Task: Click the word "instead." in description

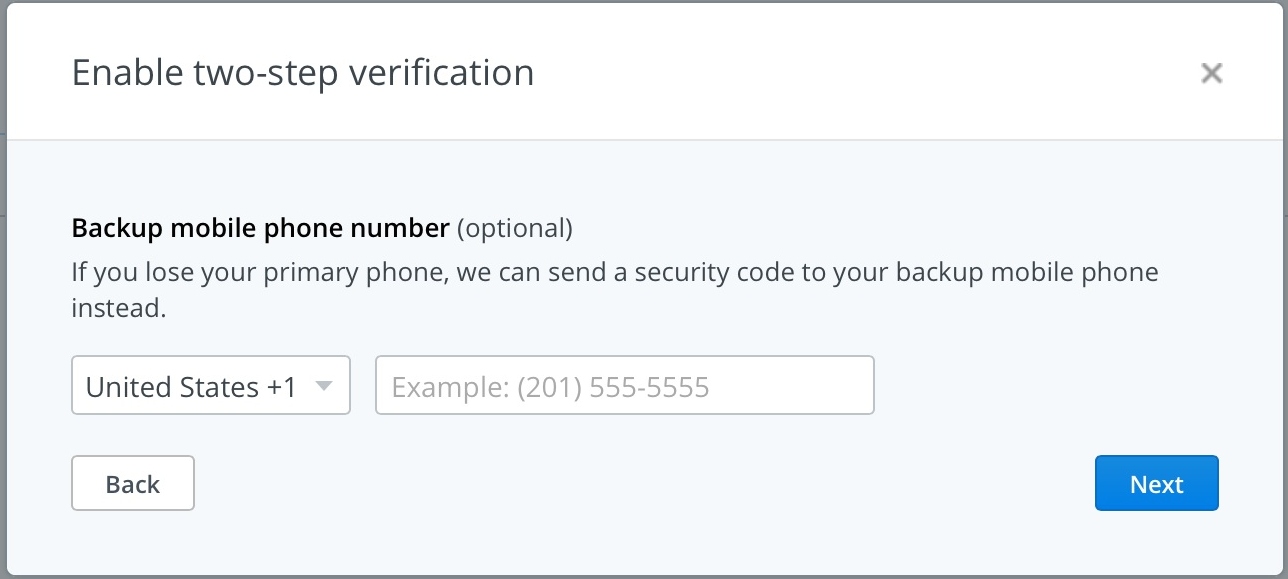Action: click(x=118, y=308)
